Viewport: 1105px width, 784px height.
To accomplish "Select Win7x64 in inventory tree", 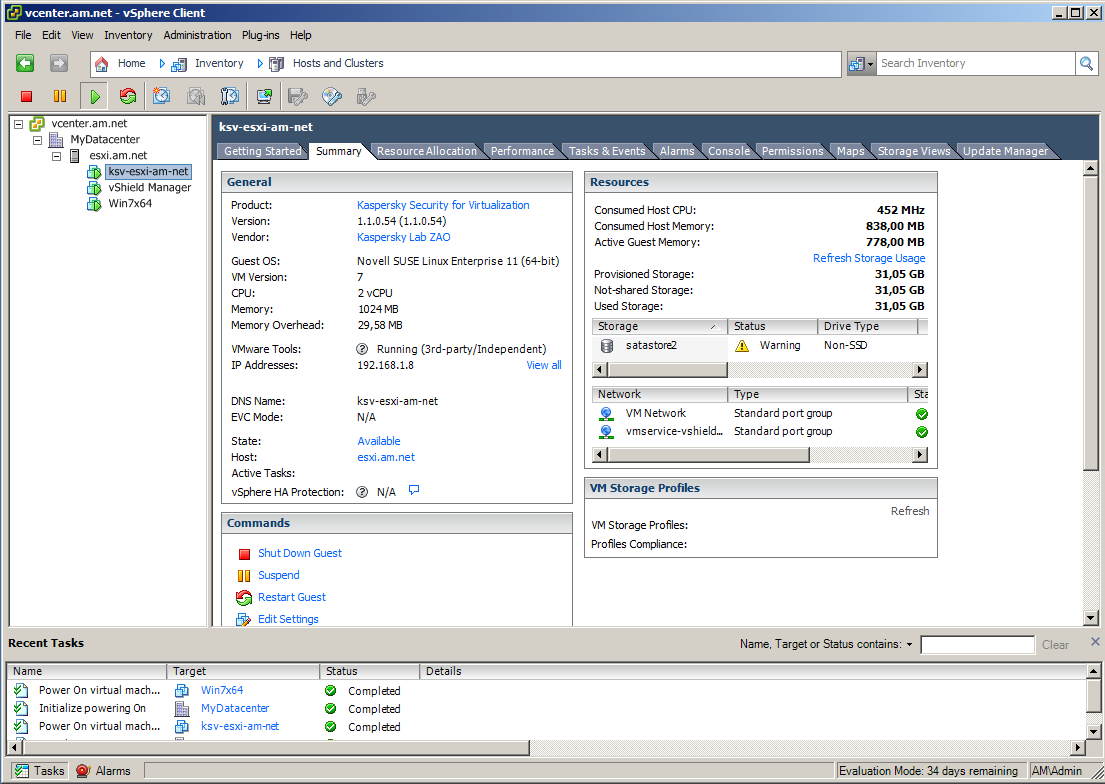I will (x=130, y=204).
